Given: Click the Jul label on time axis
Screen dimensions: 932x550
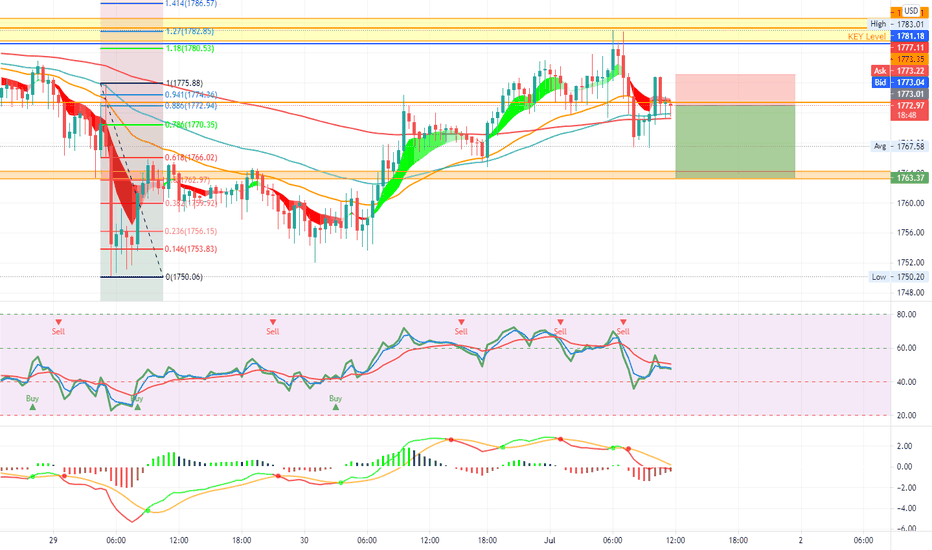Looking at the screenshot, I should (x=550, y=540).
